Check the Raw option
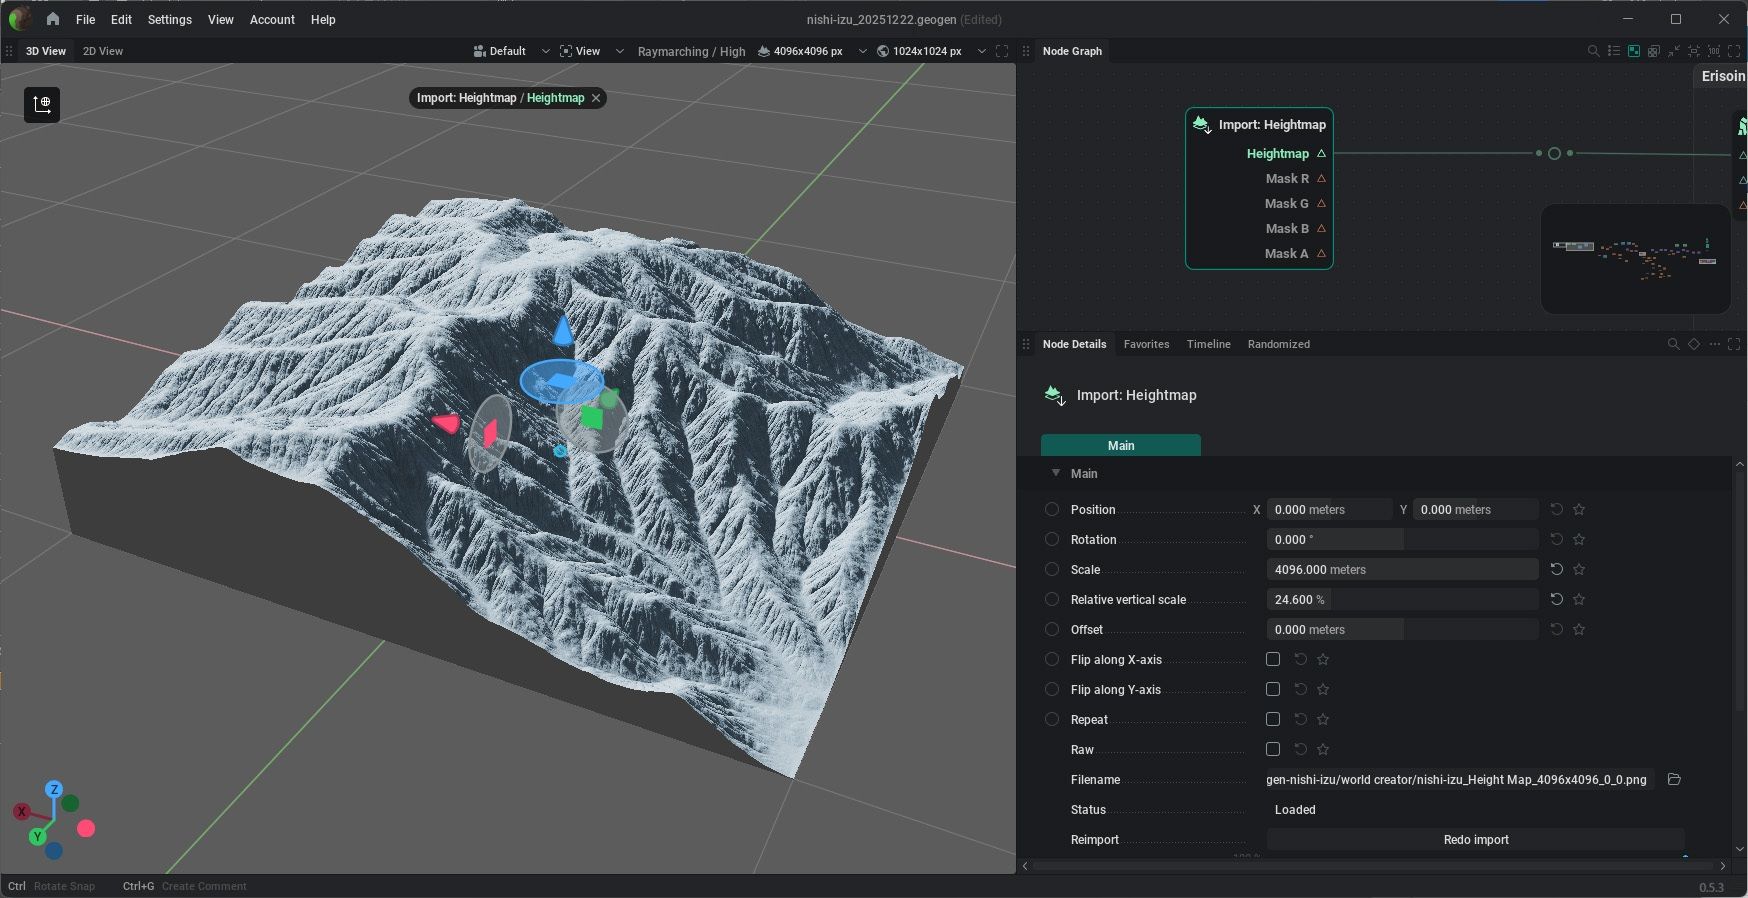 coord(1273,749)
